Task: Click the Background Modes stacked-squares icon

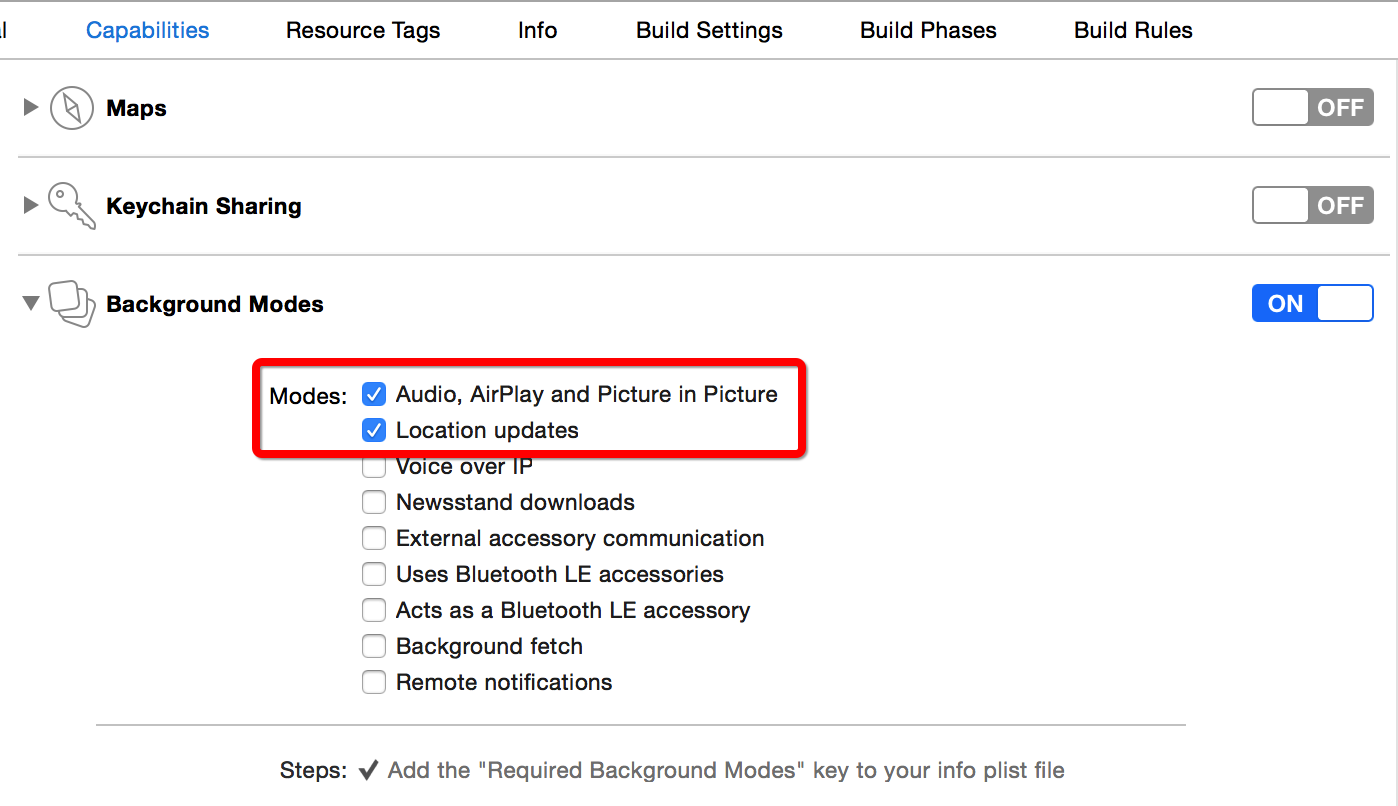Action: tap(72, 304)
